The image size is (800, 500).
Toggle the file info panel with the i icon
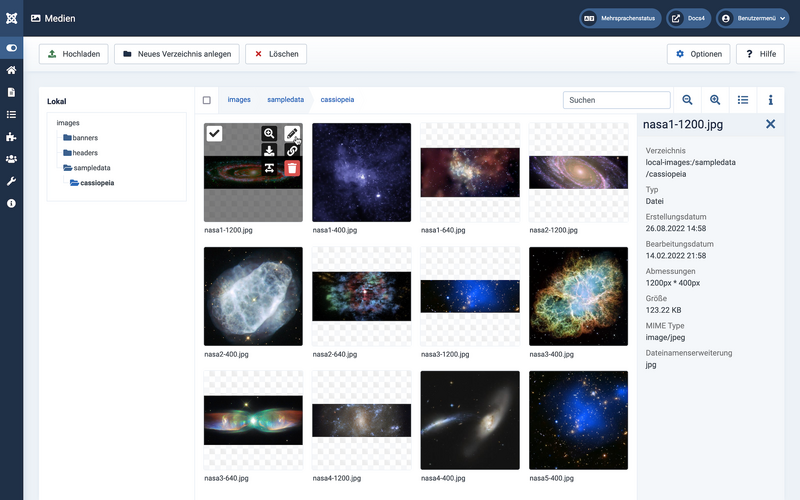(770, 100)
